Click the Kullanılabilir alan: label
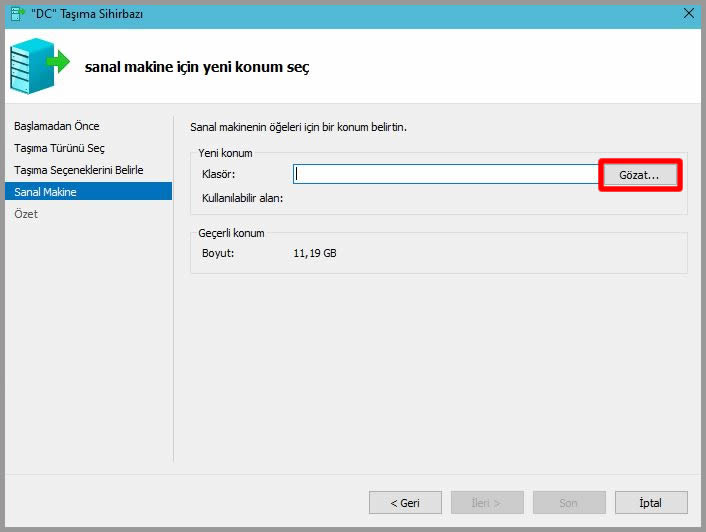Image resolution: width=706 pixels, height=532 pixels. click(243, 198)
